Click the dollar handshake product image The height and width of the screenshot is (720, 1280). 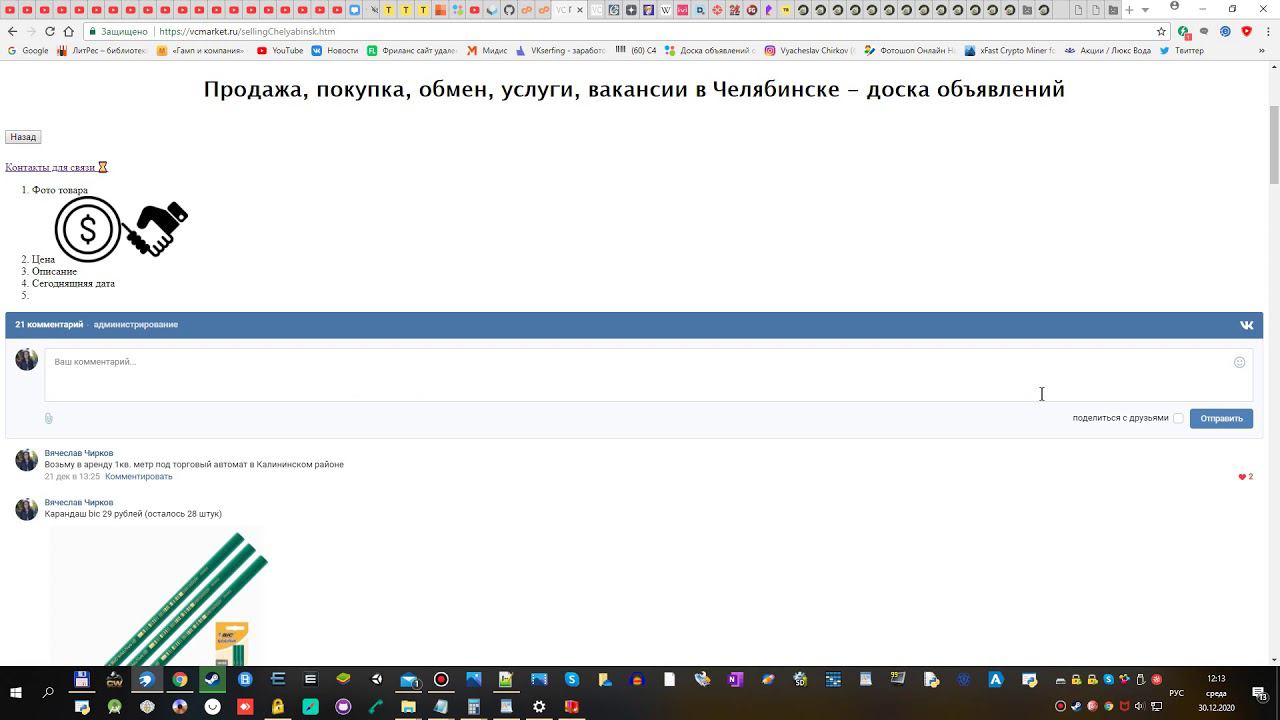click(121, 229)
